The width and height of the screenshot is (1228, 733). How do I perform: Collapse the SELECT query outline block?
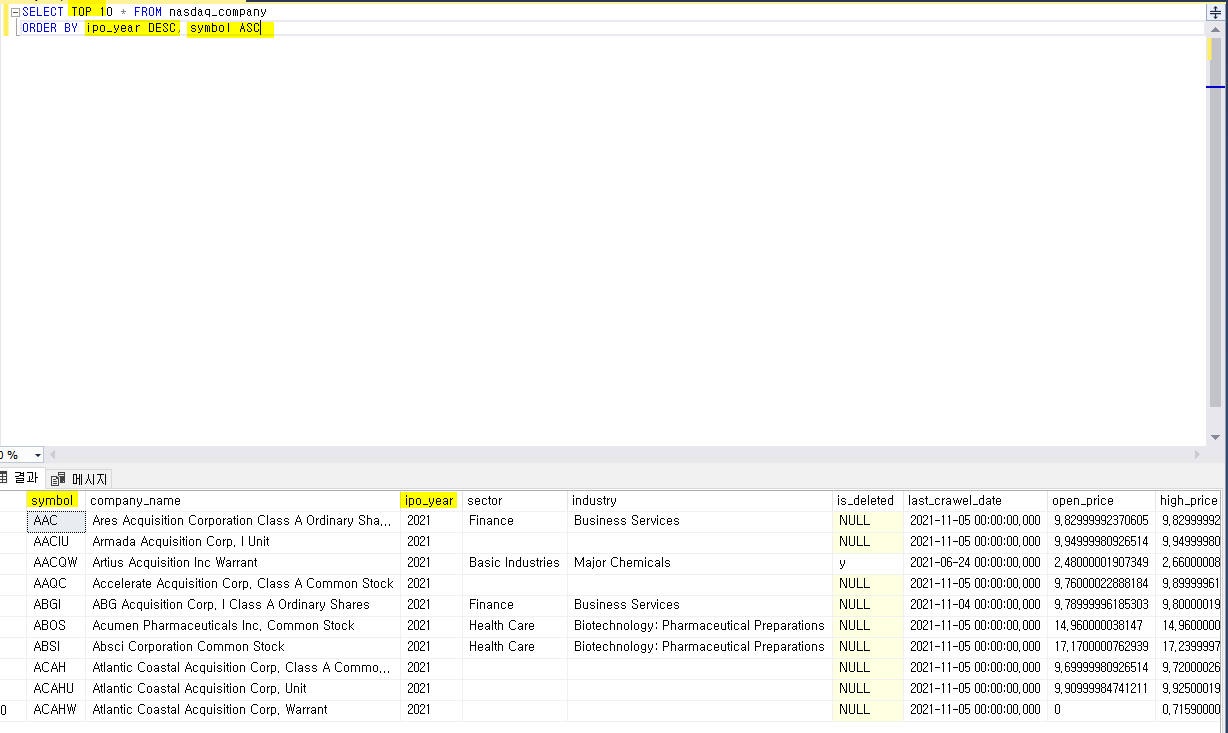[15, 12]
